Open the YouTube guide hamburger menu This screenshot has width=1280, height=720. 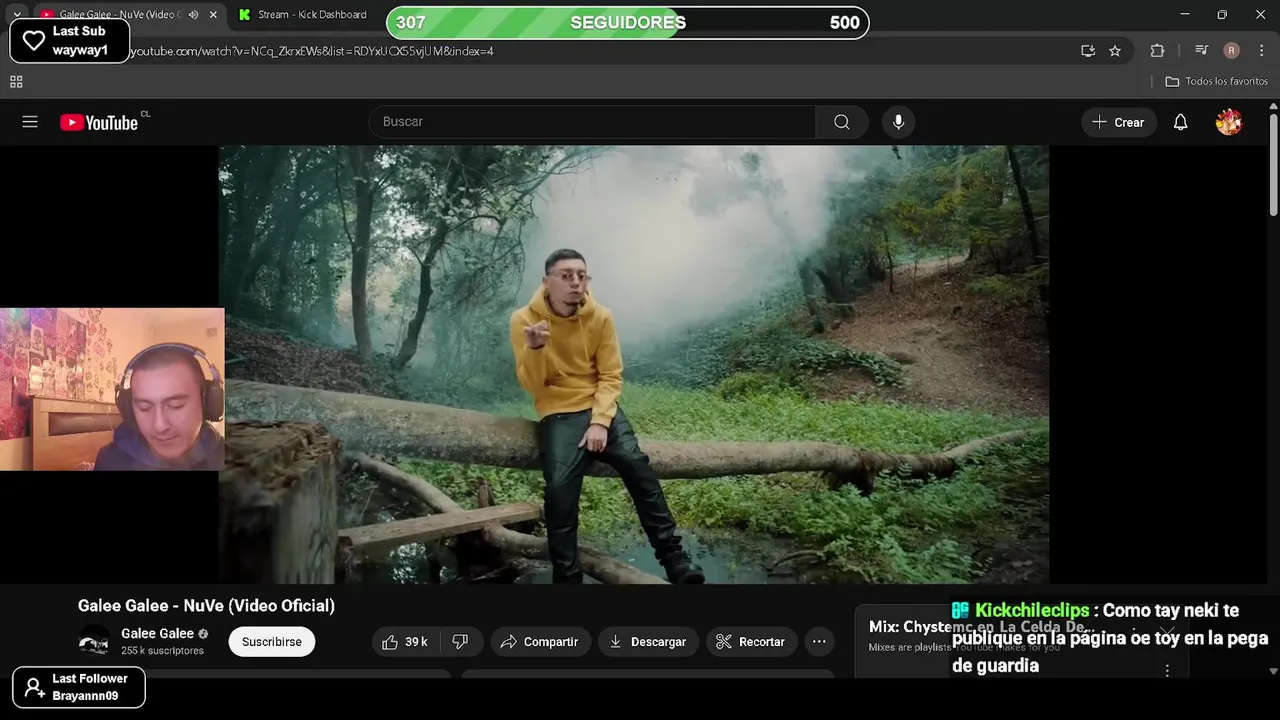(x=30, y=122)
